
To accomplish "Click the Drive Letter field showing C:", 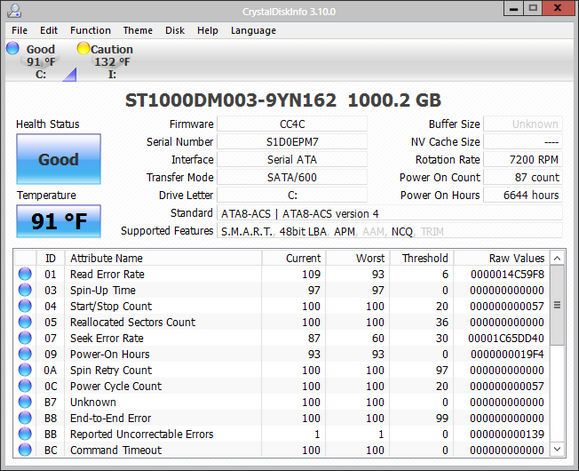I will (292, 195).
